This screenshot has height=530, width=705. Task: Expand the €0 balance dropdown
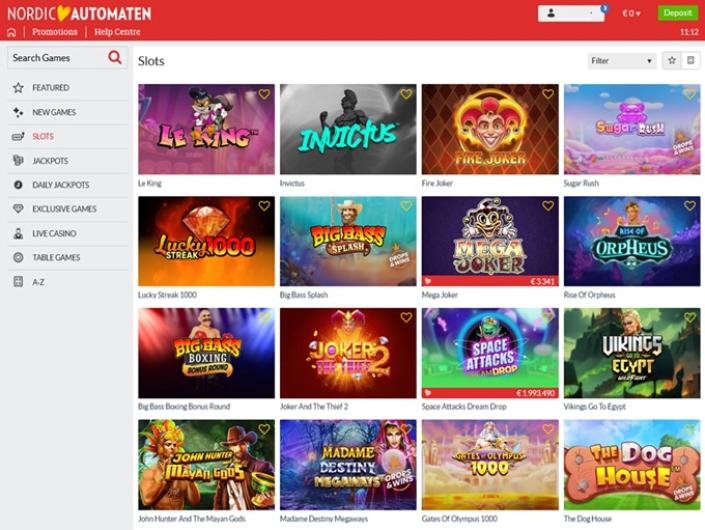coord(631,13)
